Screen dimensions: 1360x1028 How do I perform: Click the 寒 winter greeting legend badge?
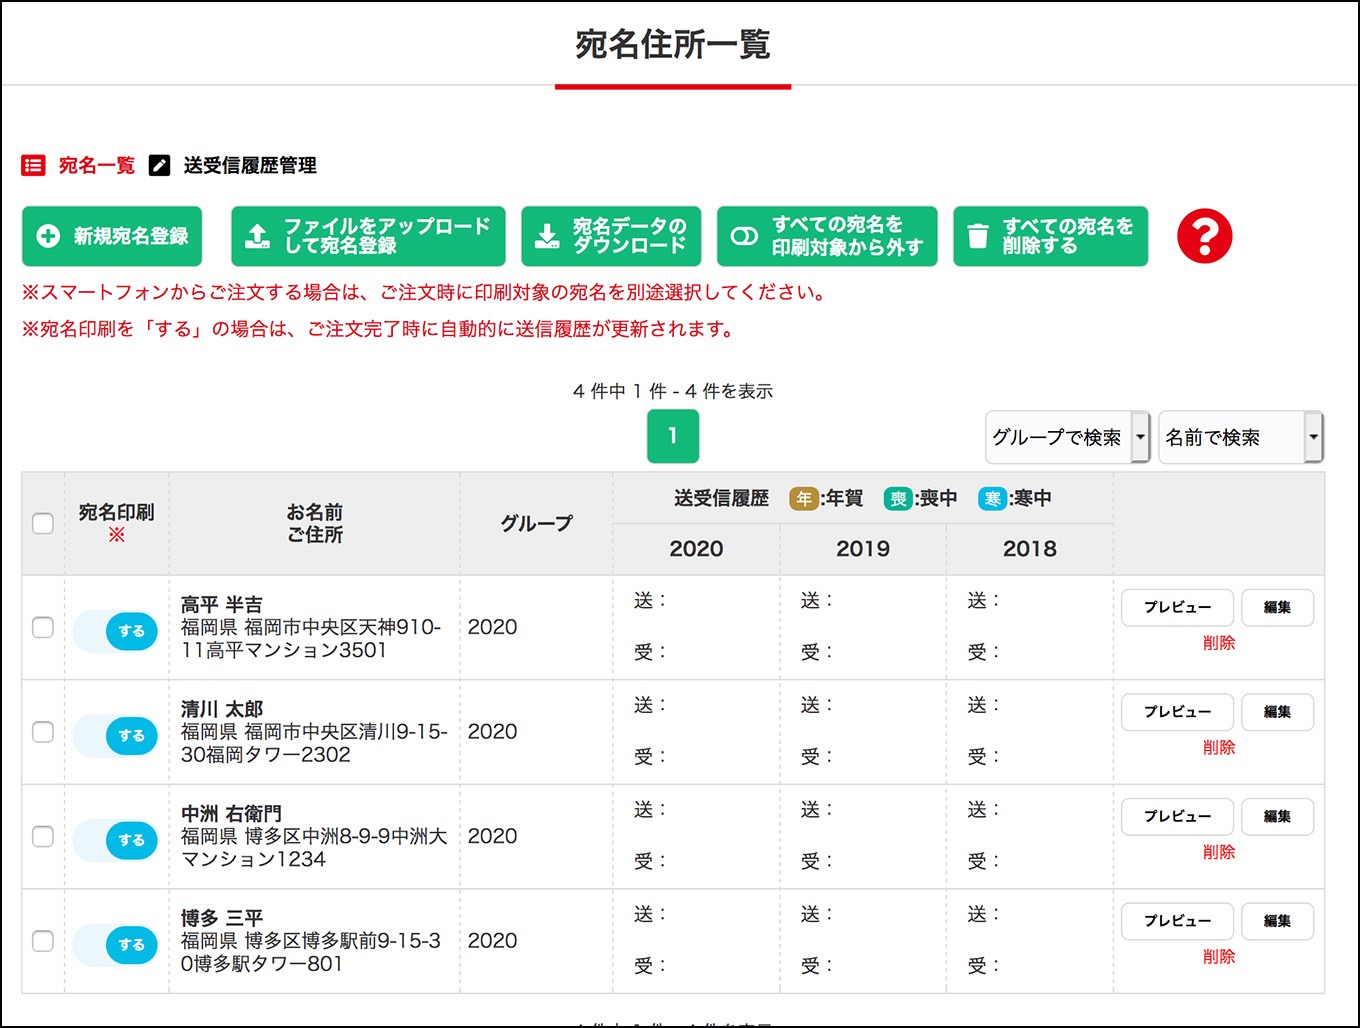[992, 498]
